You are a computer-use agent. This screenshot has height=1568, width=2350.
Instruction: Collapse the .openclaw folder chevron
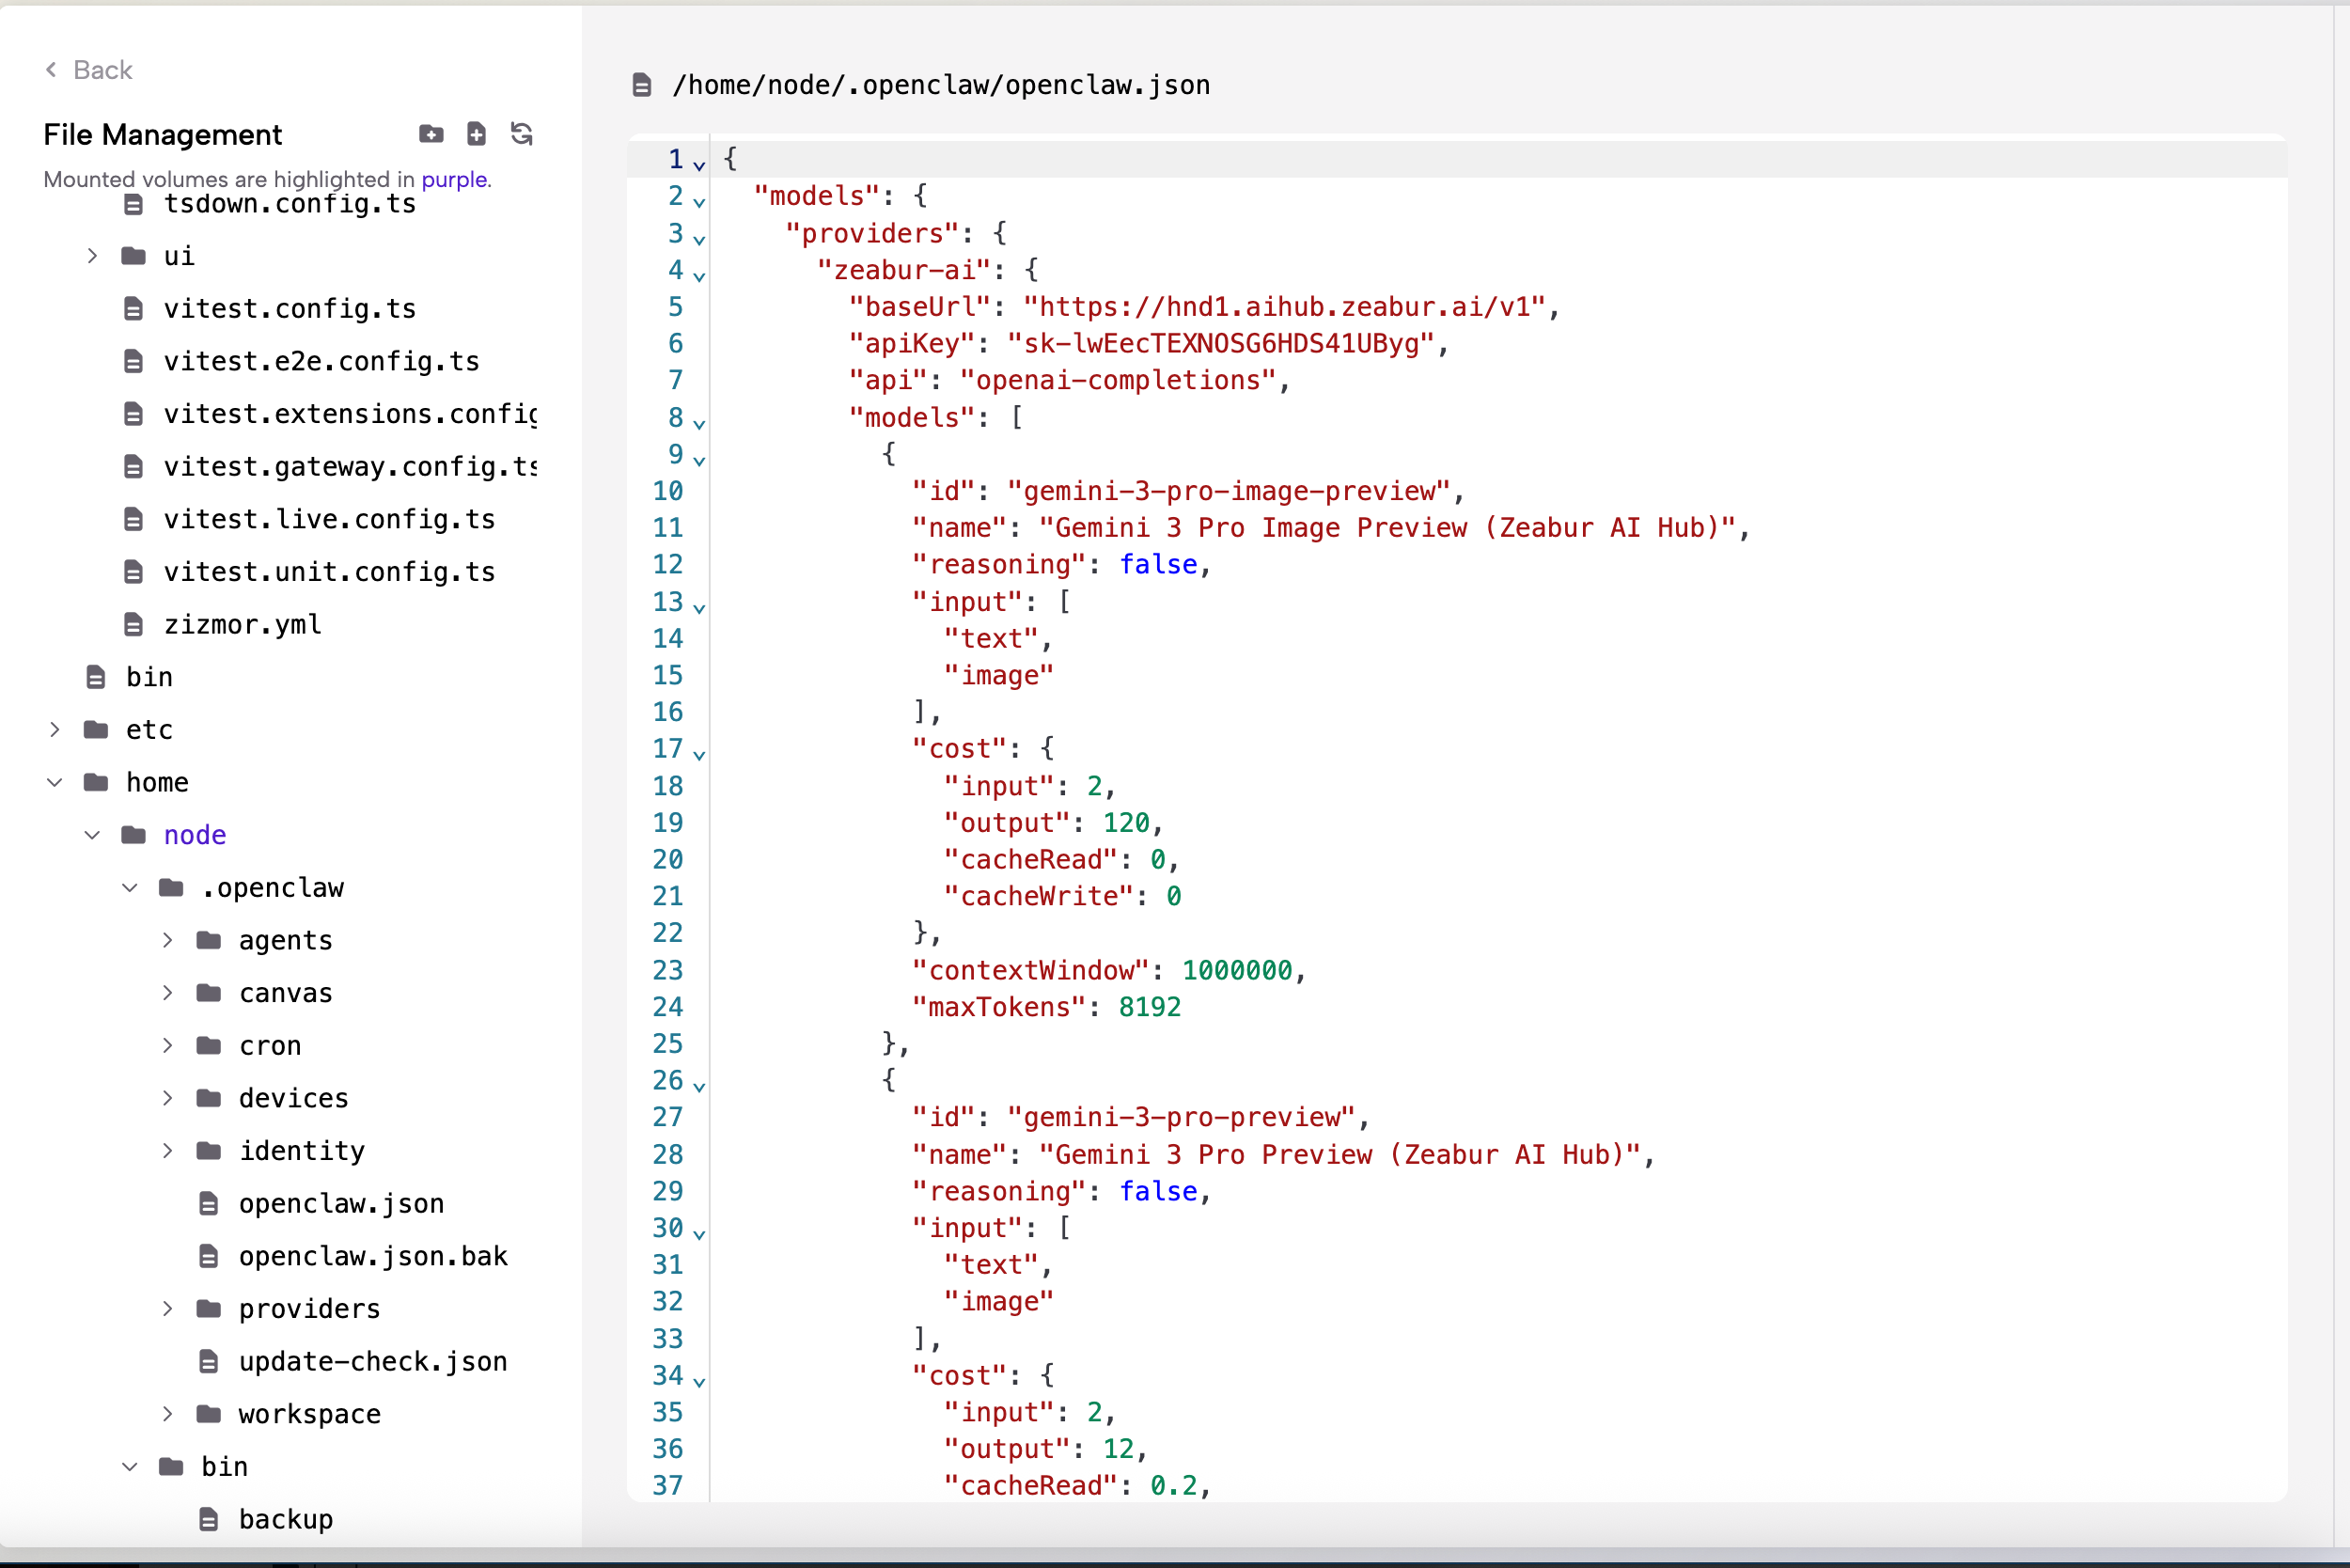pos(130,888)
